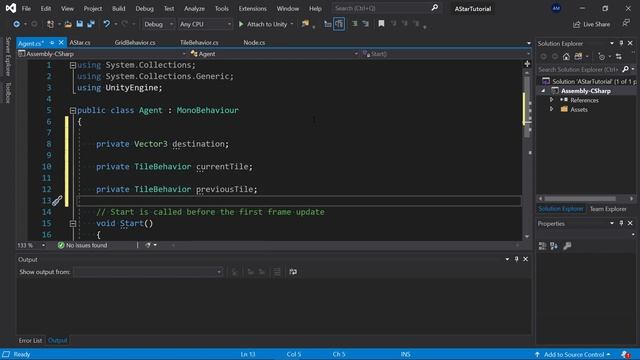Click the Visual Studio logo icon
Screen dimensions: 640x360
[x=11, y=8]
